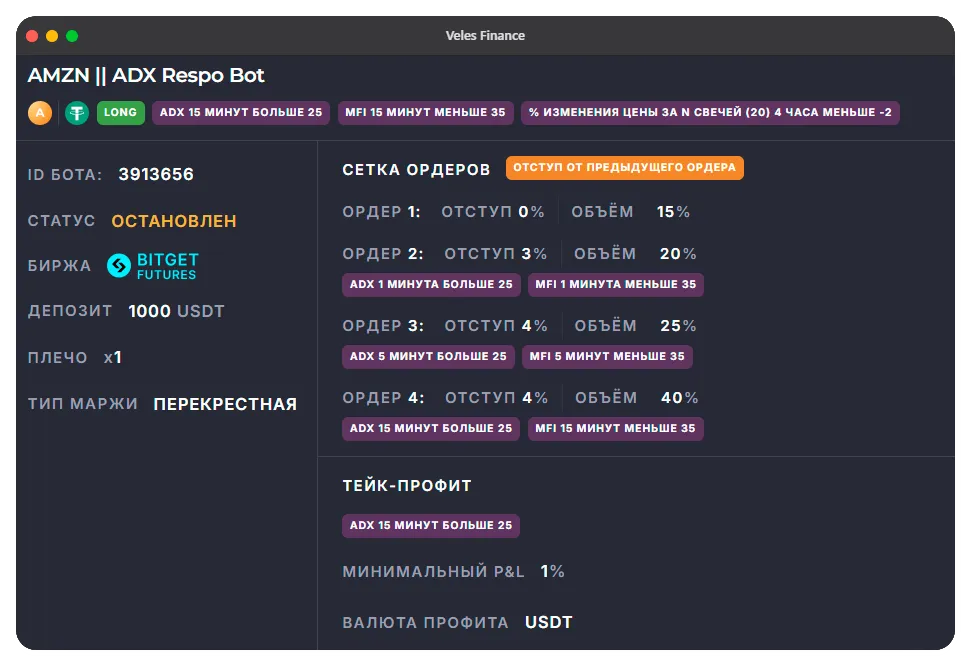Screen dimensions: 971x666
Task: Click the header ADX 15 minutes filter tag
Action: [241, 113]
